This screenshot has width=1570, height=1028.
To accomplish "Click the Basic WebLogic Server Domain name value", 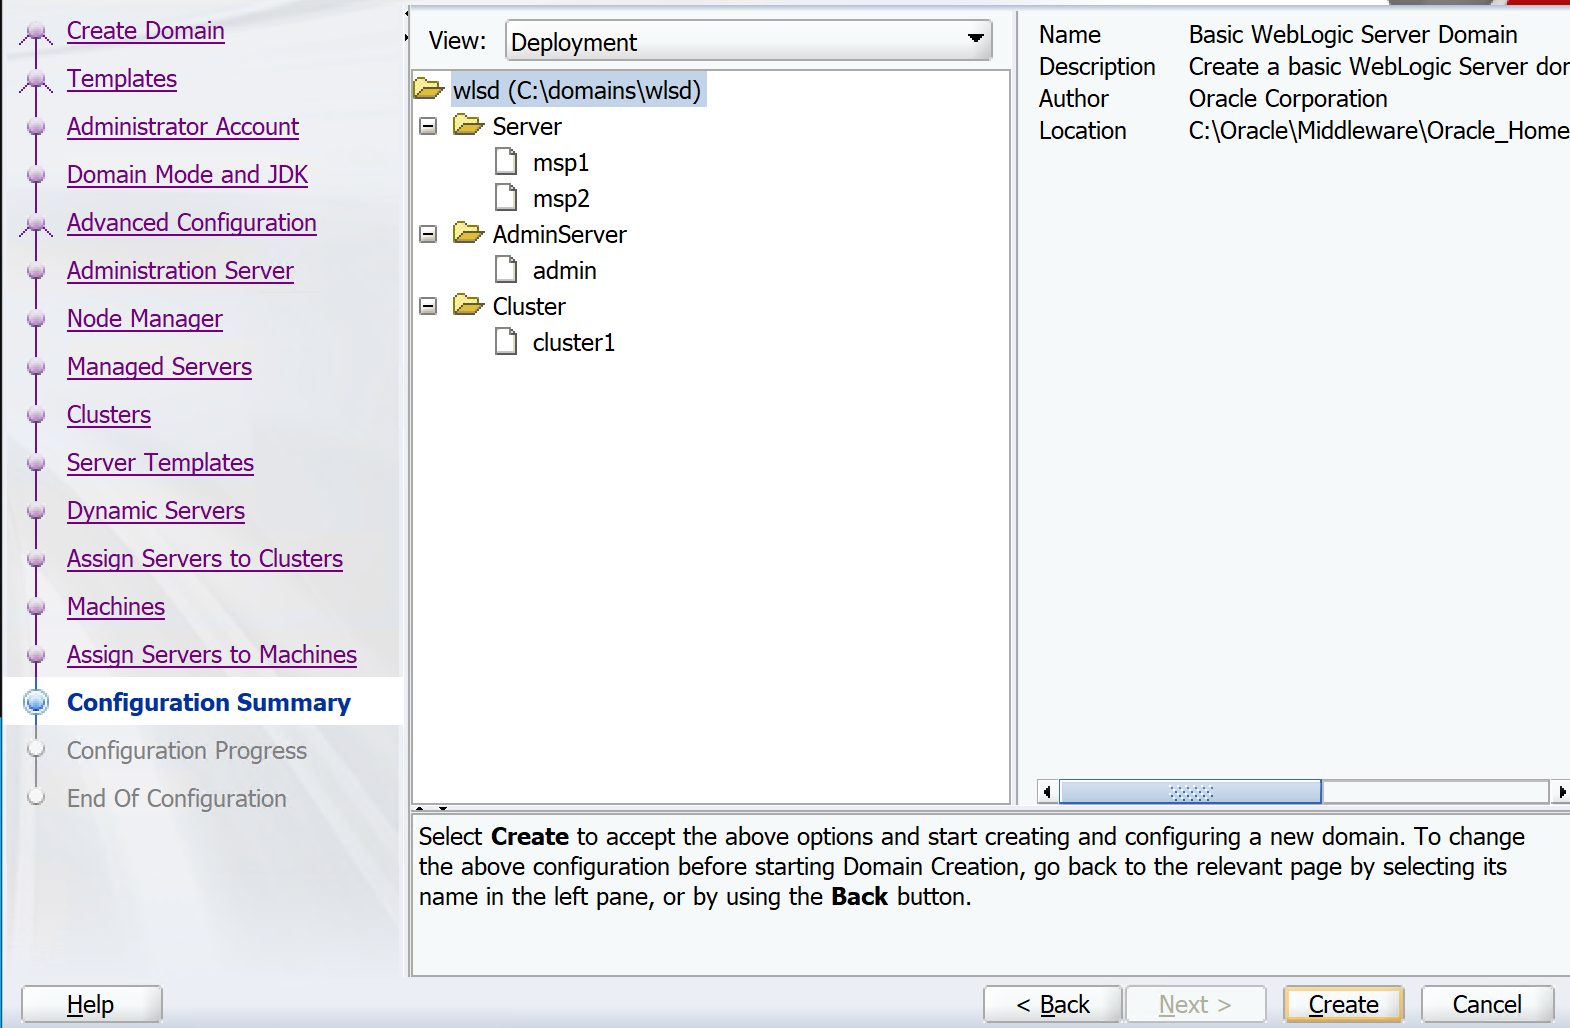I will click(x=1353, y=34).
